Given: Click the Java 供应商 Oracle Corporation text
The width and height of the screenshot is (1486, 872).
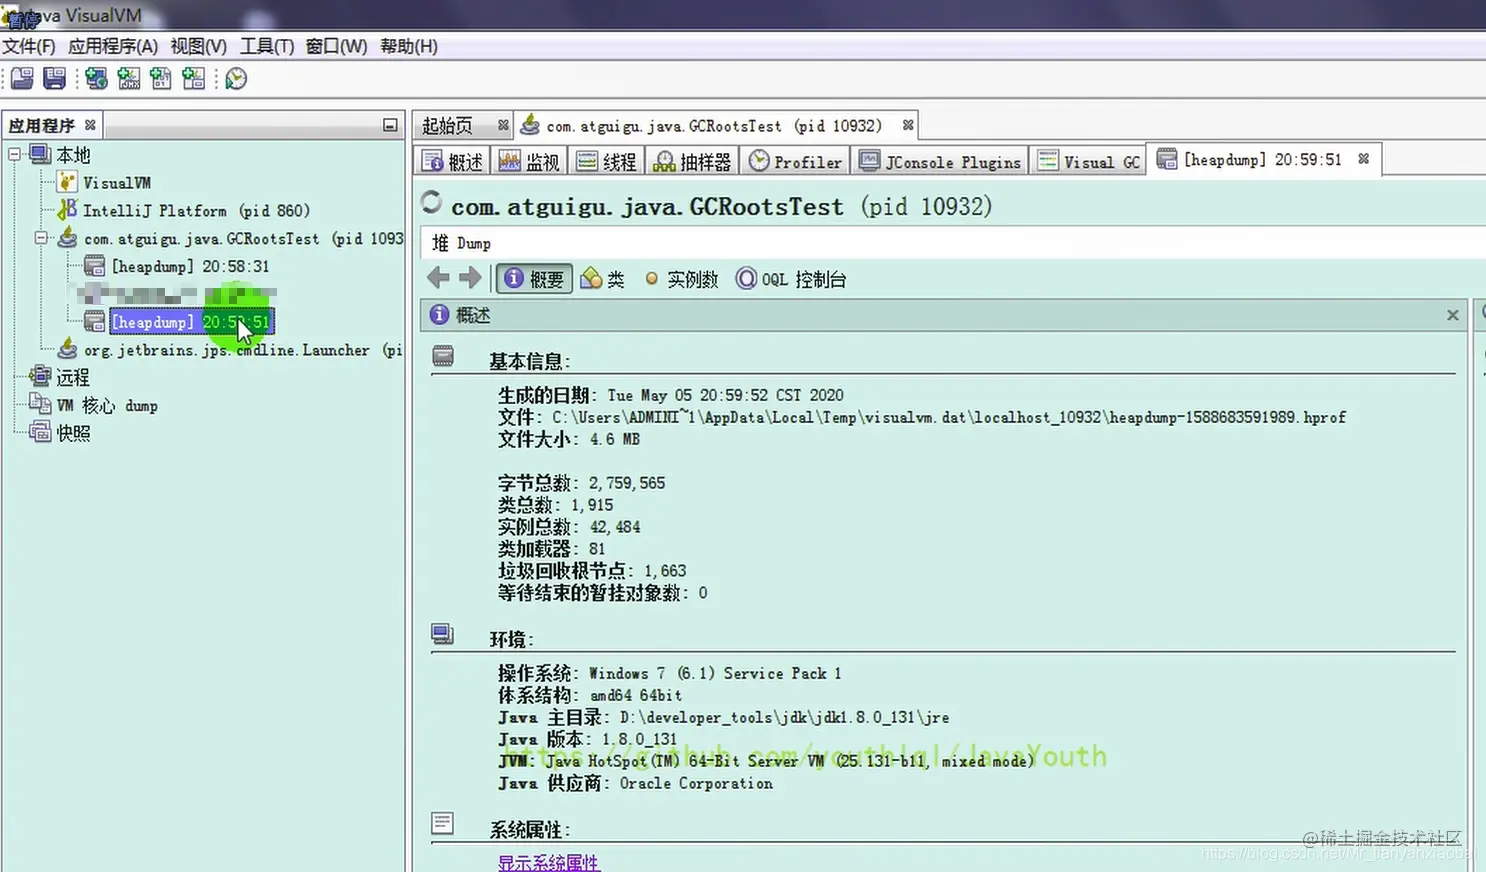Looking at the screenshot, I should [696, 783].
